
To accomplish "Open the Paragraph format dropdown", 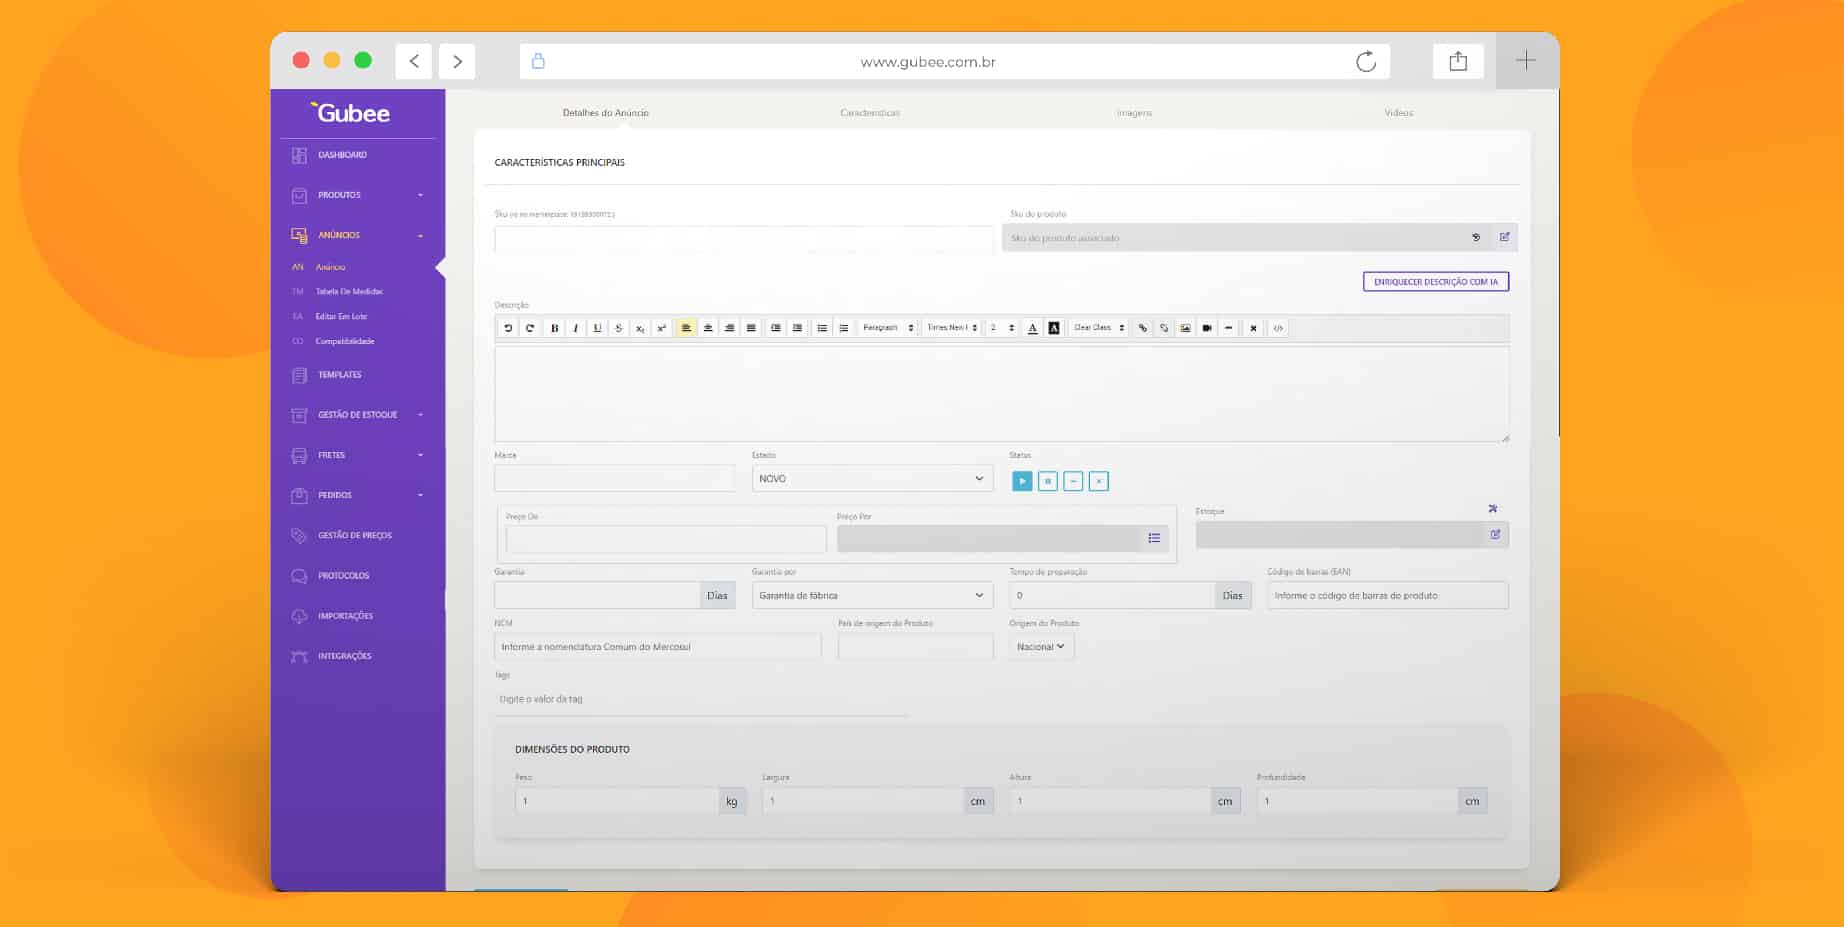I will [x=888, y=328].
